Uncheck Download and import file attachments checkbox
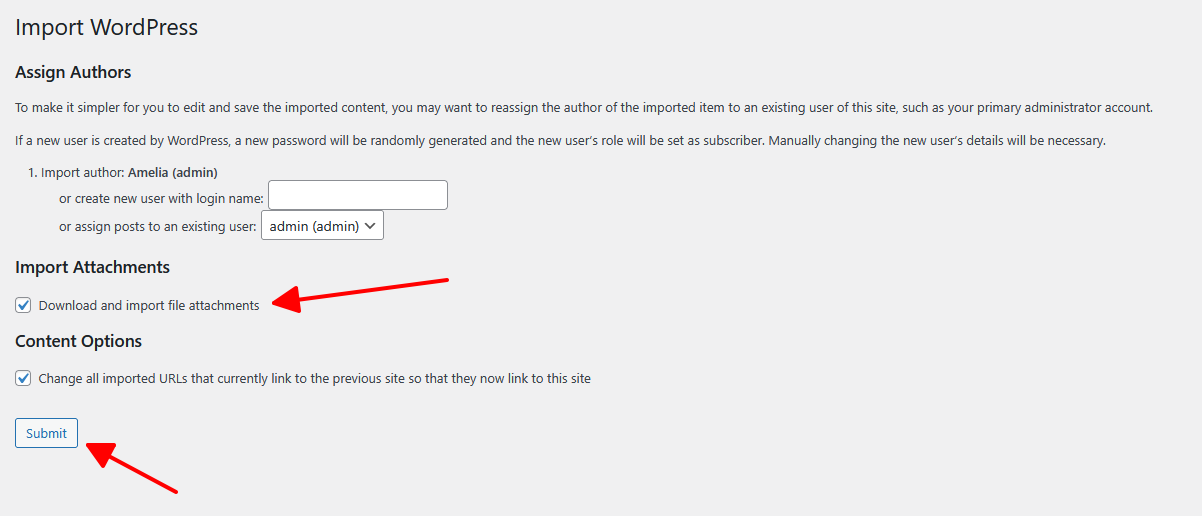The height and width of the screenshot is (516, 1202). pyautogui.click(x=24, y=305)
